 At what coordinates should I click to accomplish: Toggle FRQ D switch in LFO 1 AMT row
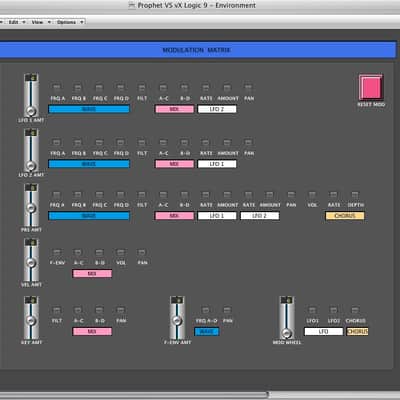coord(121,88)
